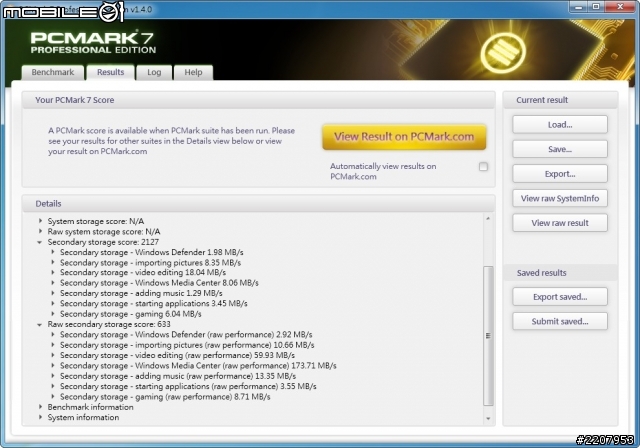Open the Log tab
640x448 pixels.
tap(154, 72)
